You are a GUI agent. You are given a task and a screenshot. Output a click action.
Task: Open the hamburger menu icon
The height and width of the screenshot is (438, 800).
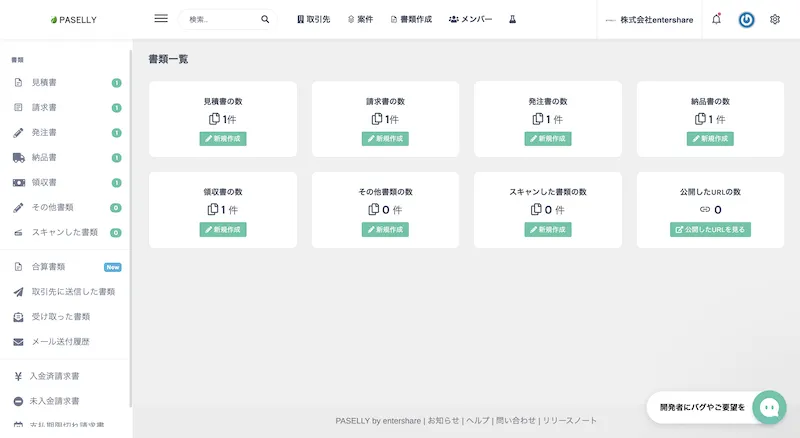click(x=160, y=19)
